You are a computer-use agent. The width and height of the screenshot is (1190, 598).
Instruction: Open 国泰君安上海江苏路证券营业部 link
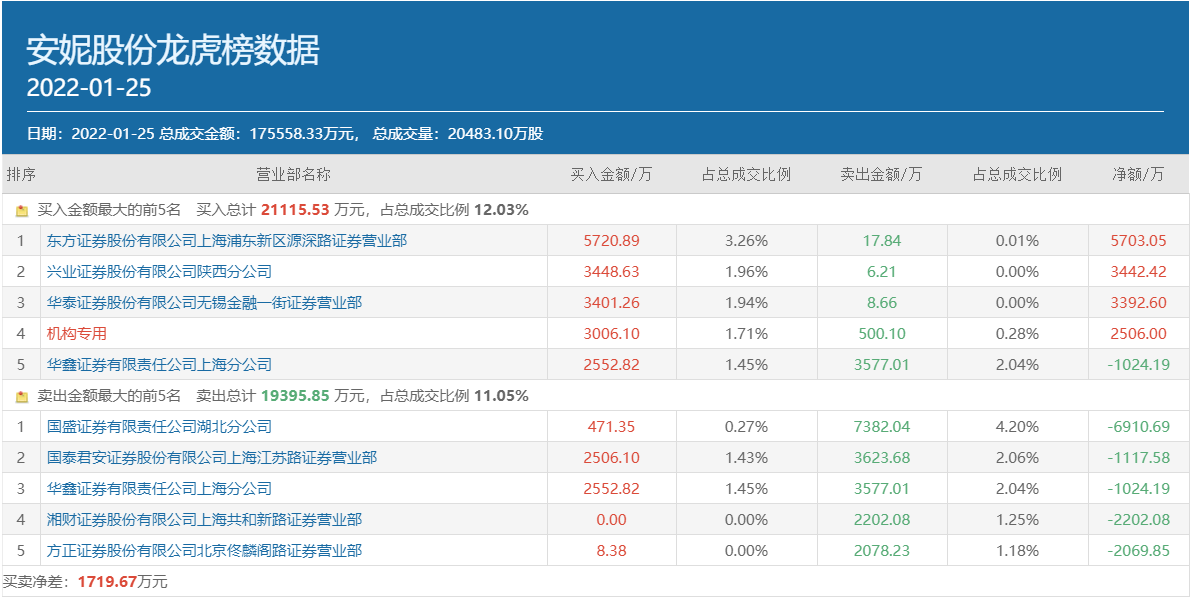pos(212,458)
